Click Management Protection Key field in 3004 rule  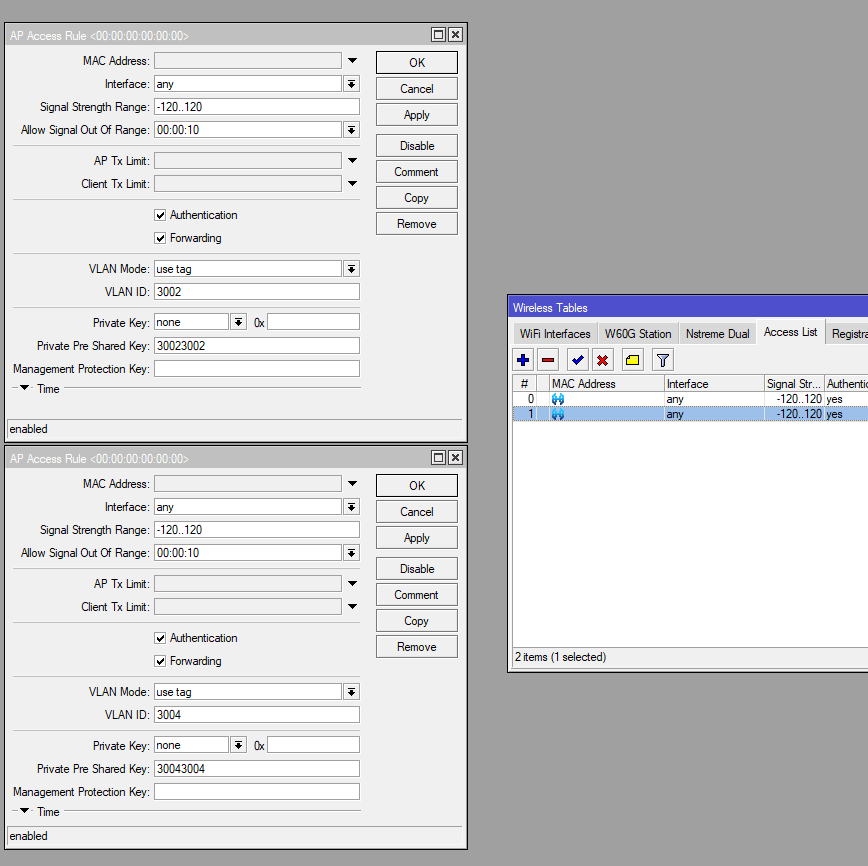coord(257,792)
